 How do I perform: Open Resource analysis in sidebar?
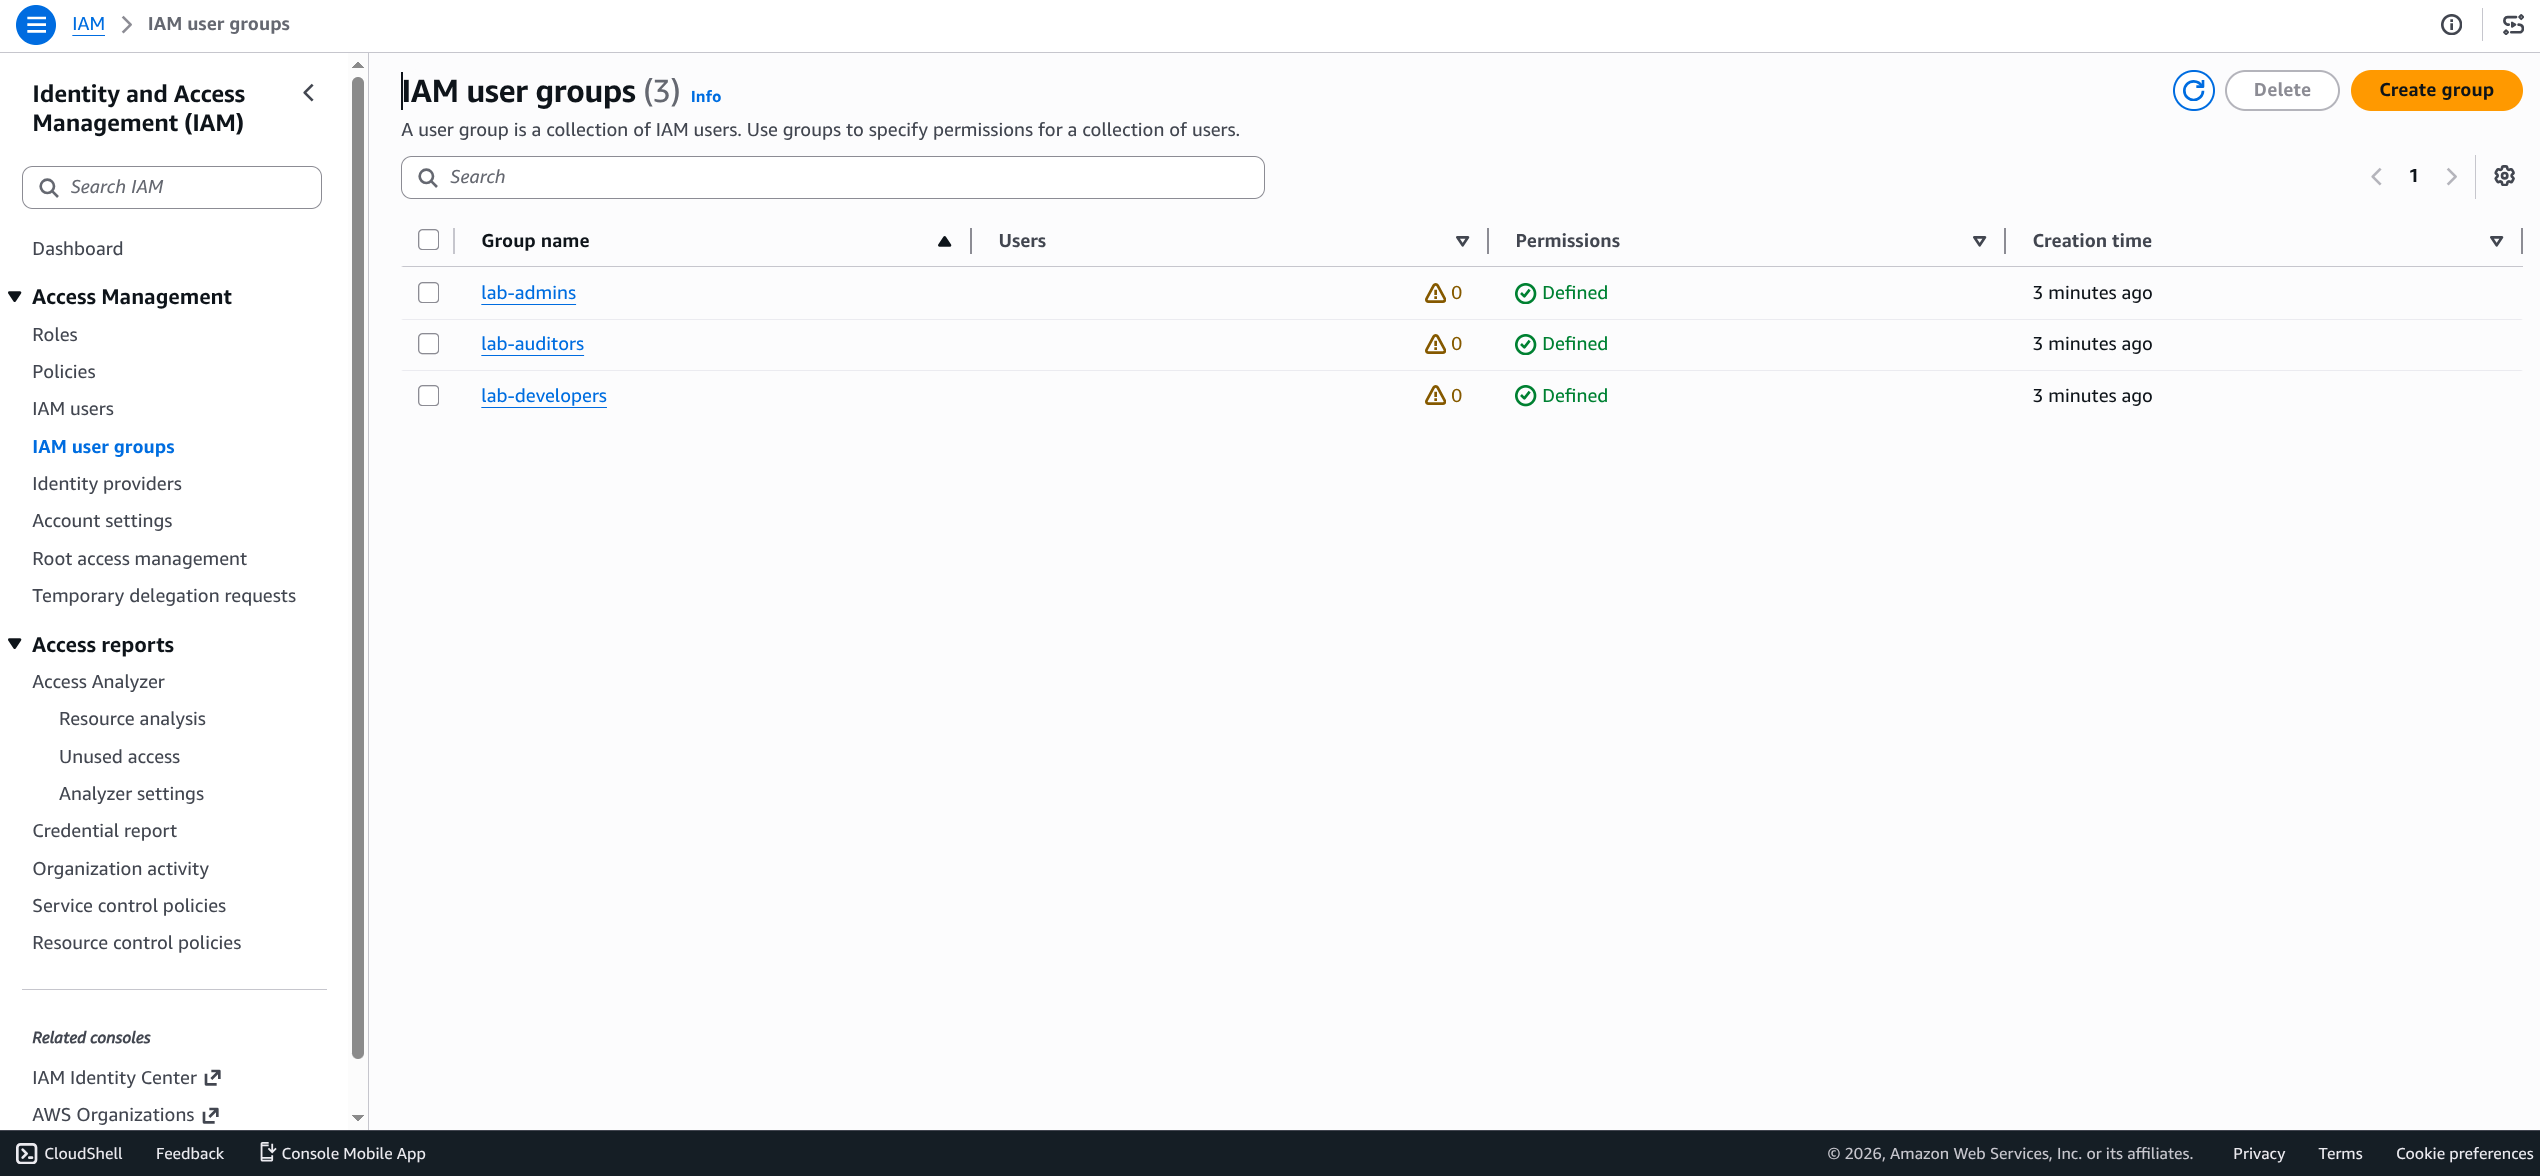pos(132,719)
